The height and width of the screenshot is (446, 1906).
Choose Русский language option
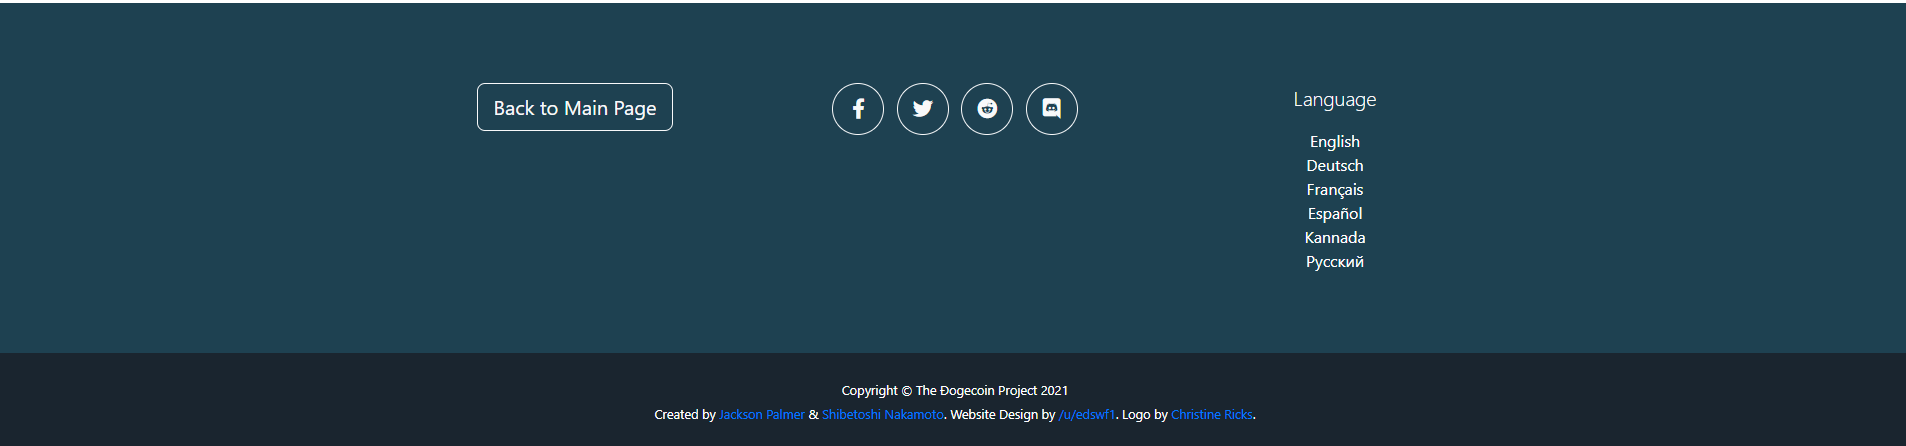pyautogui.click(x=1335, y=262)
